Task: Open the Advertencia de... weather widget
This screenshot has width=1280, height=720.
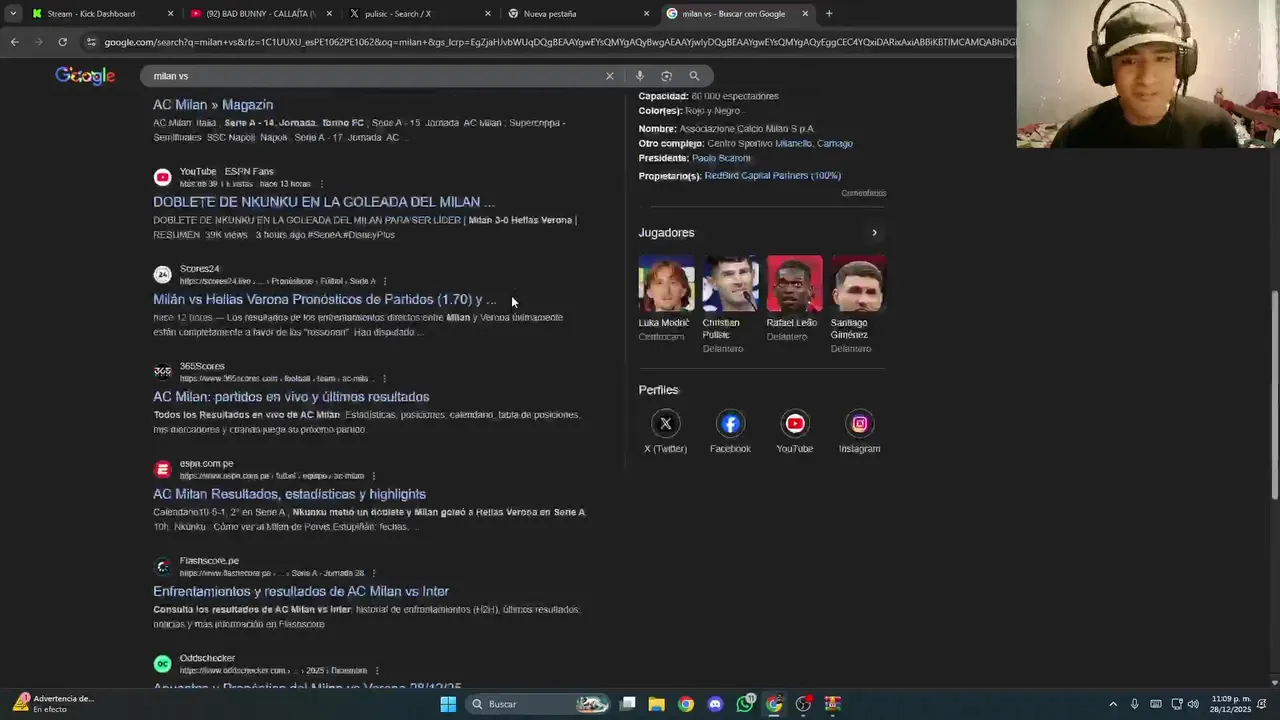Action: (52, 704)
